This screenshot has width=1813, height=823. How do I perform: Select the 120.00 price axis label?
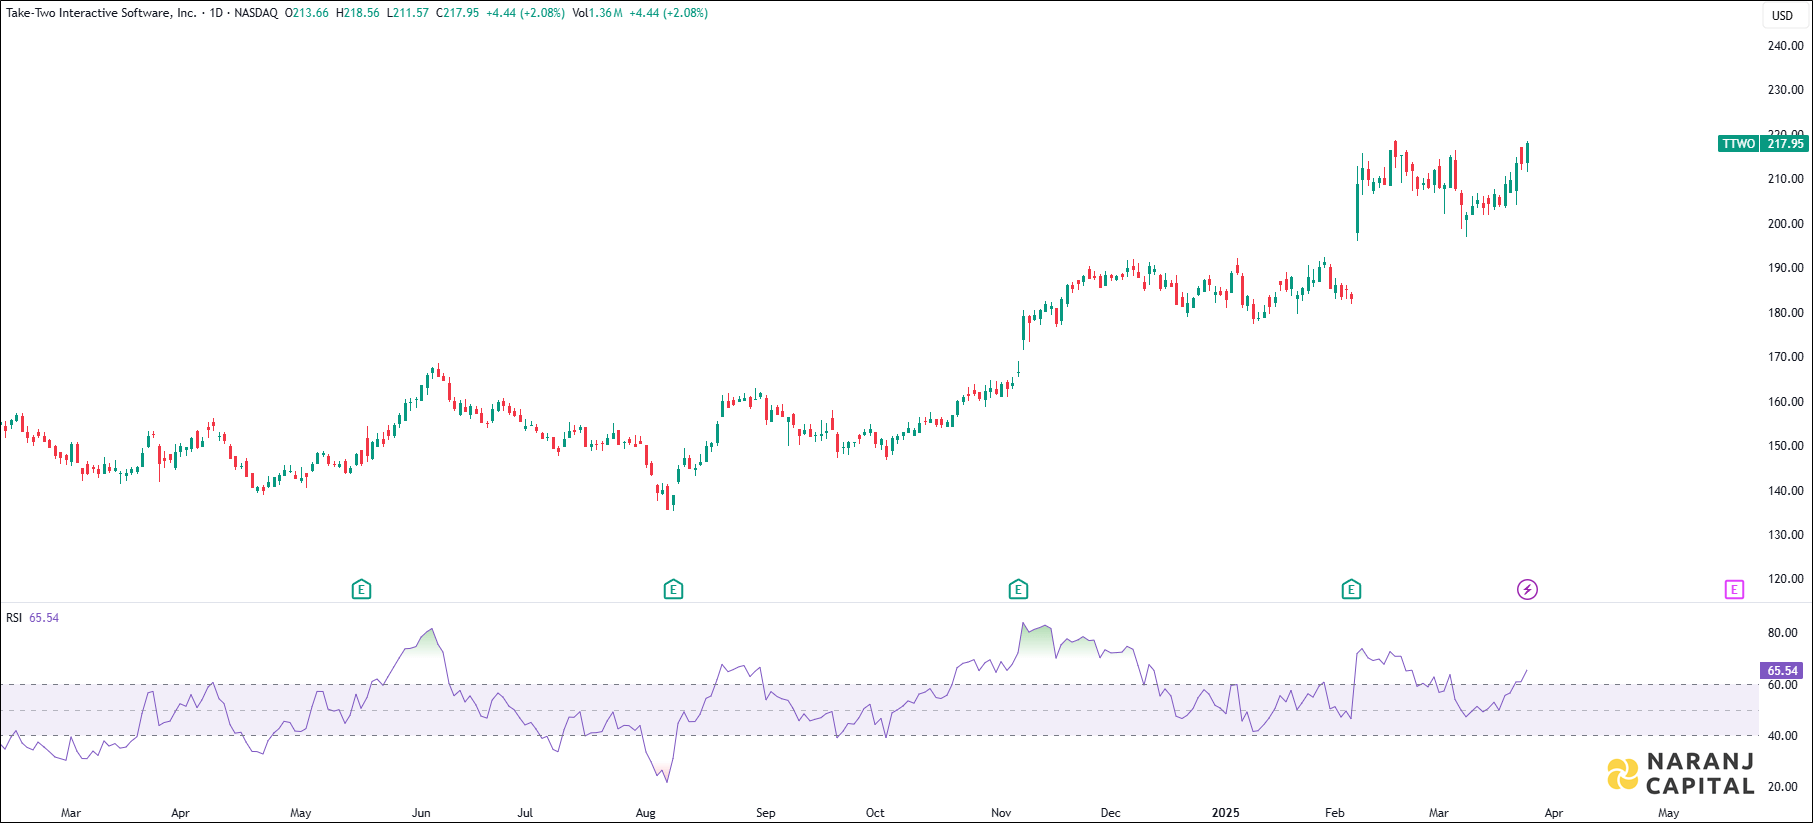1785,579
